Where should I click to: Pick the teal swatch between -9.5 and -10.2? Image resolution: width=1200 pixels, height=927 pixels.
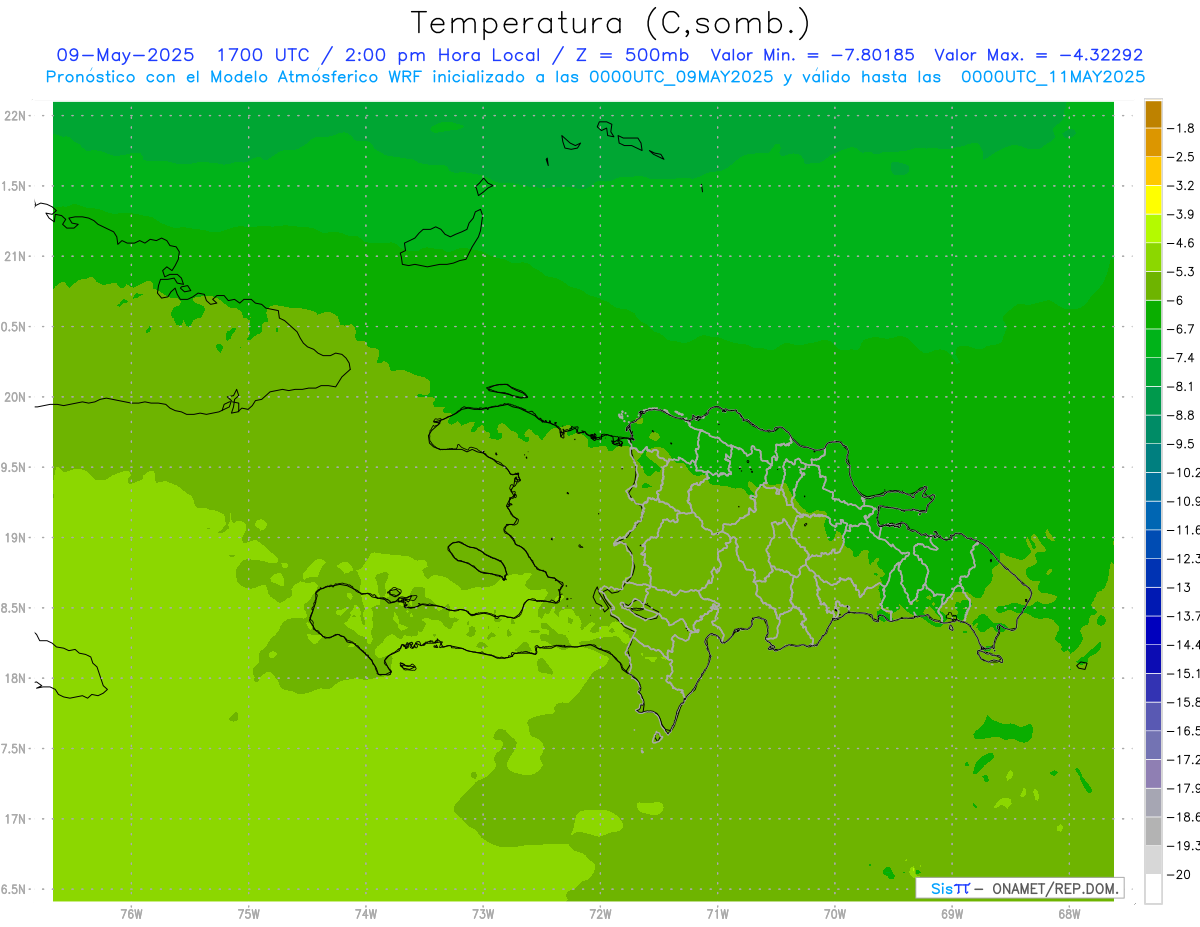click(x=1153, y=458)
